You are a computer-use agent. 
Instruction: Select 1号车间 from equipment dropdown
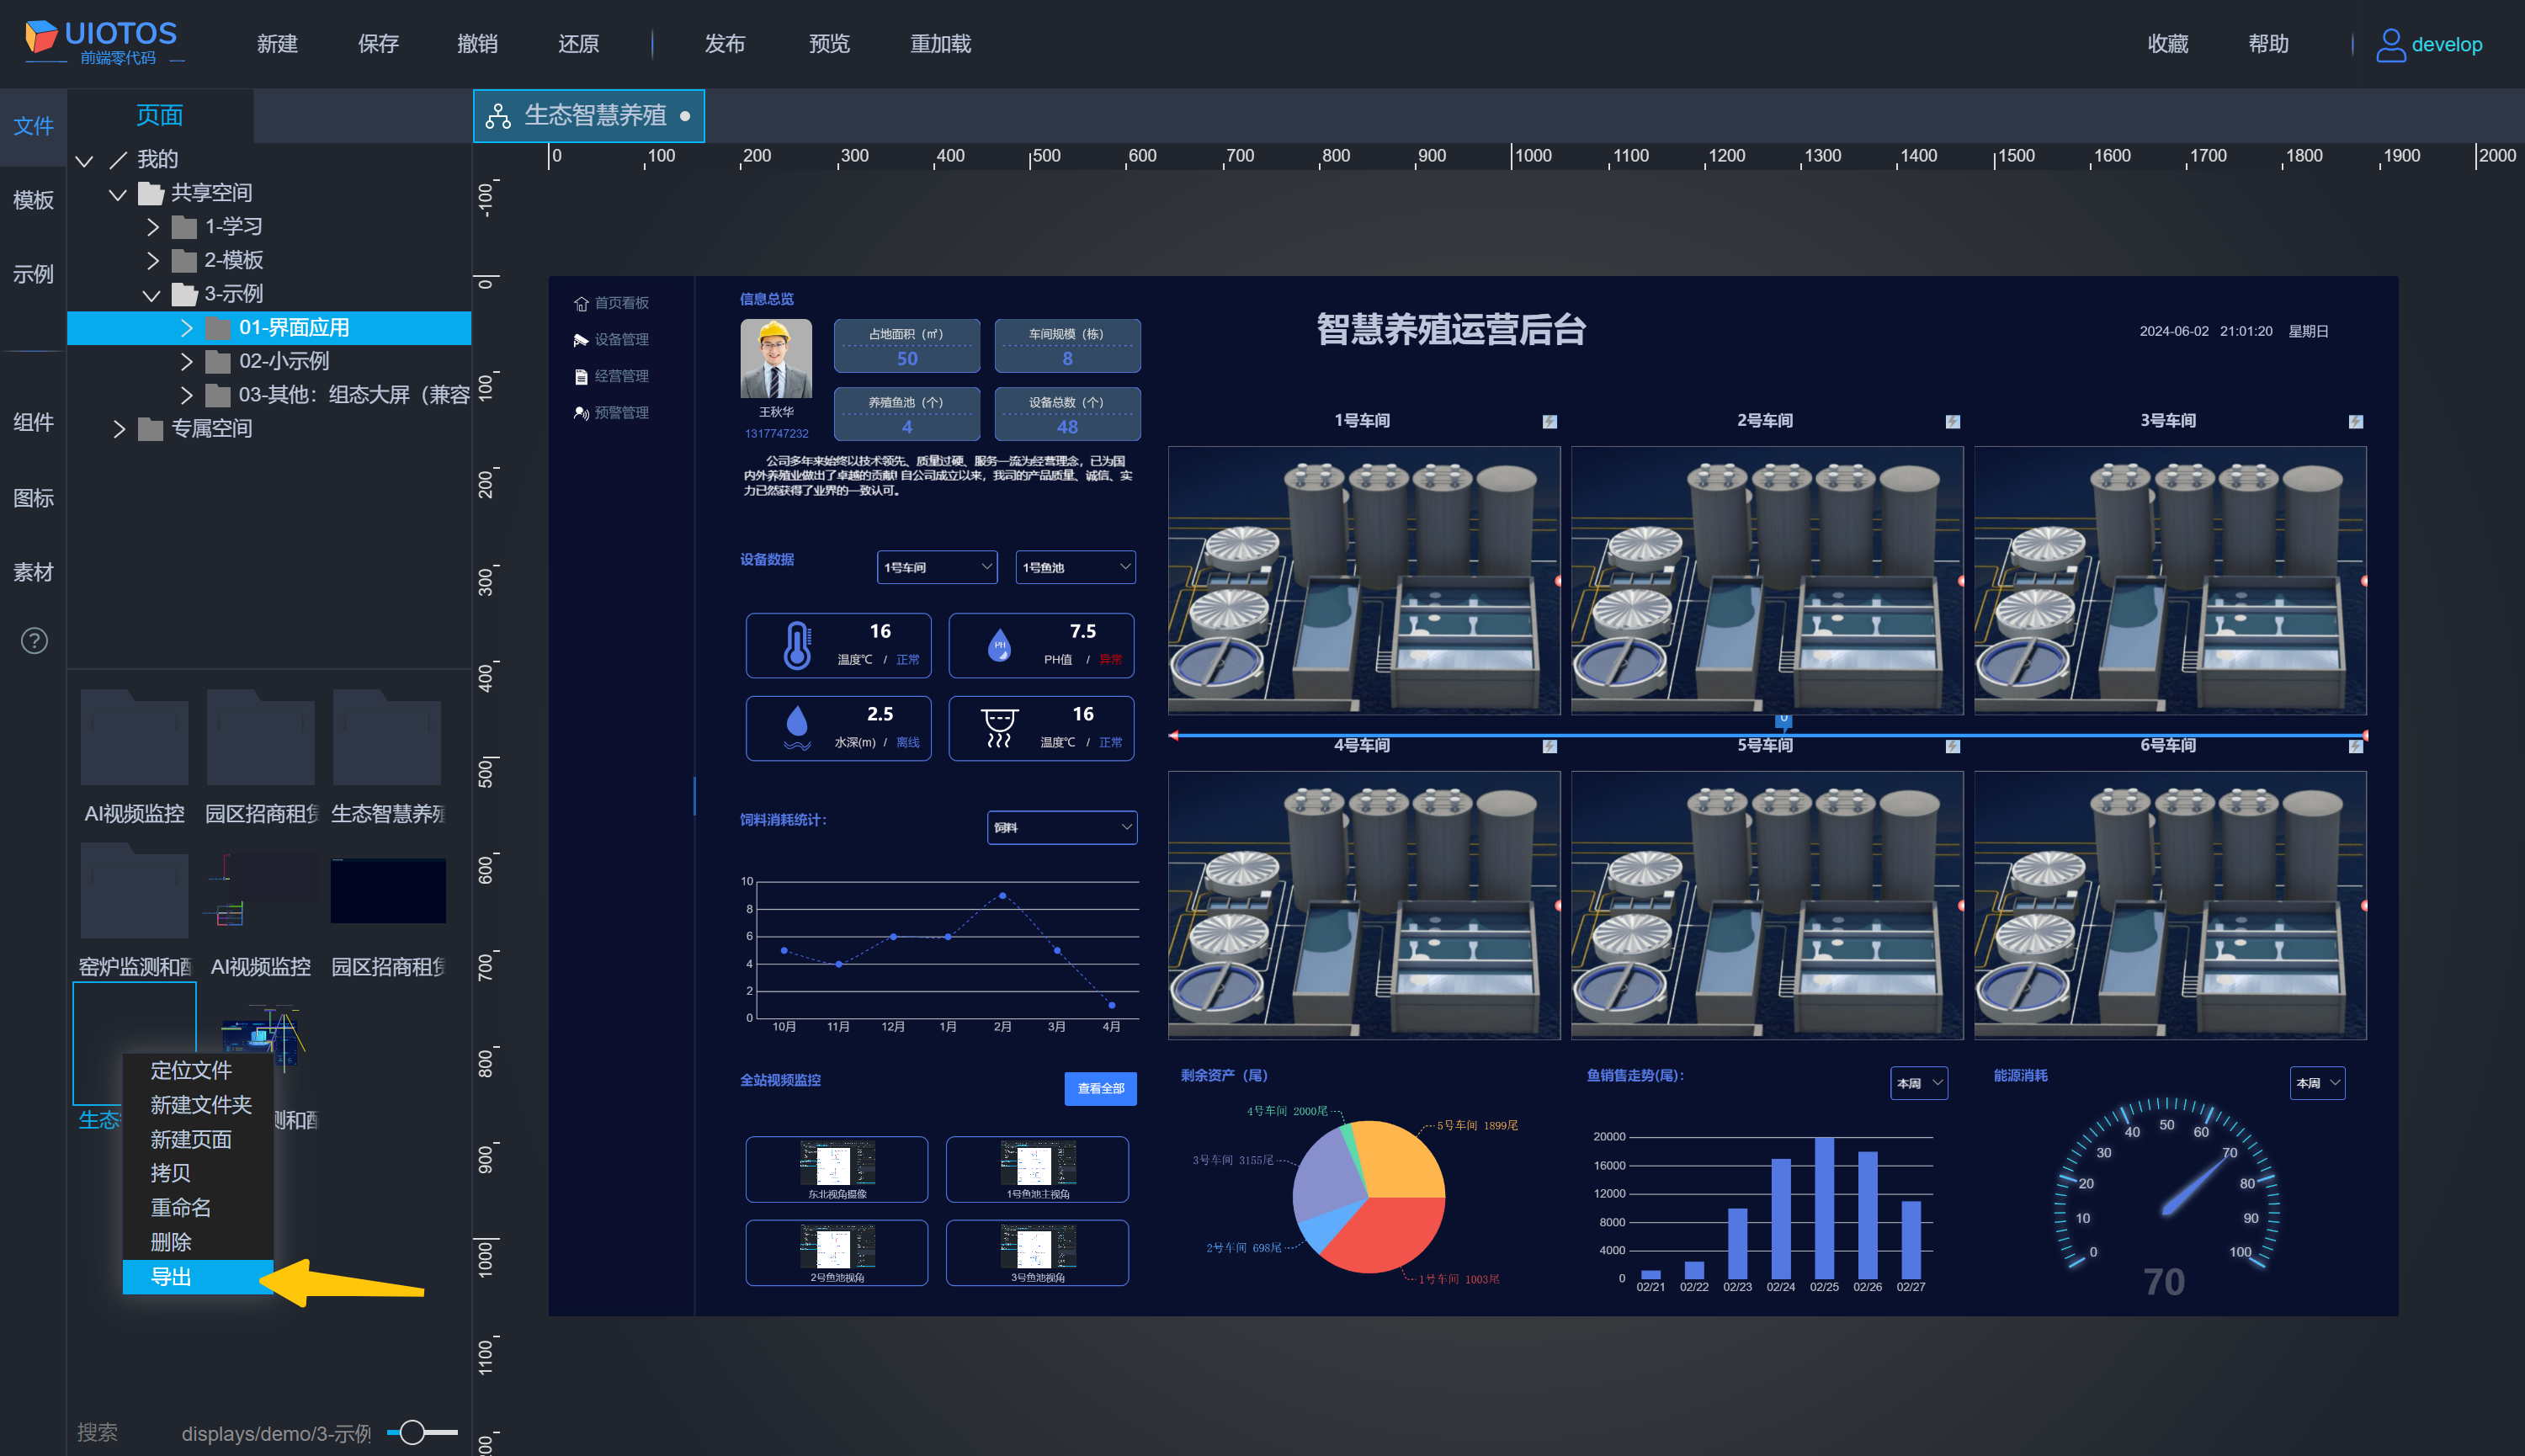pyautogui.click(x=931, y=565)
